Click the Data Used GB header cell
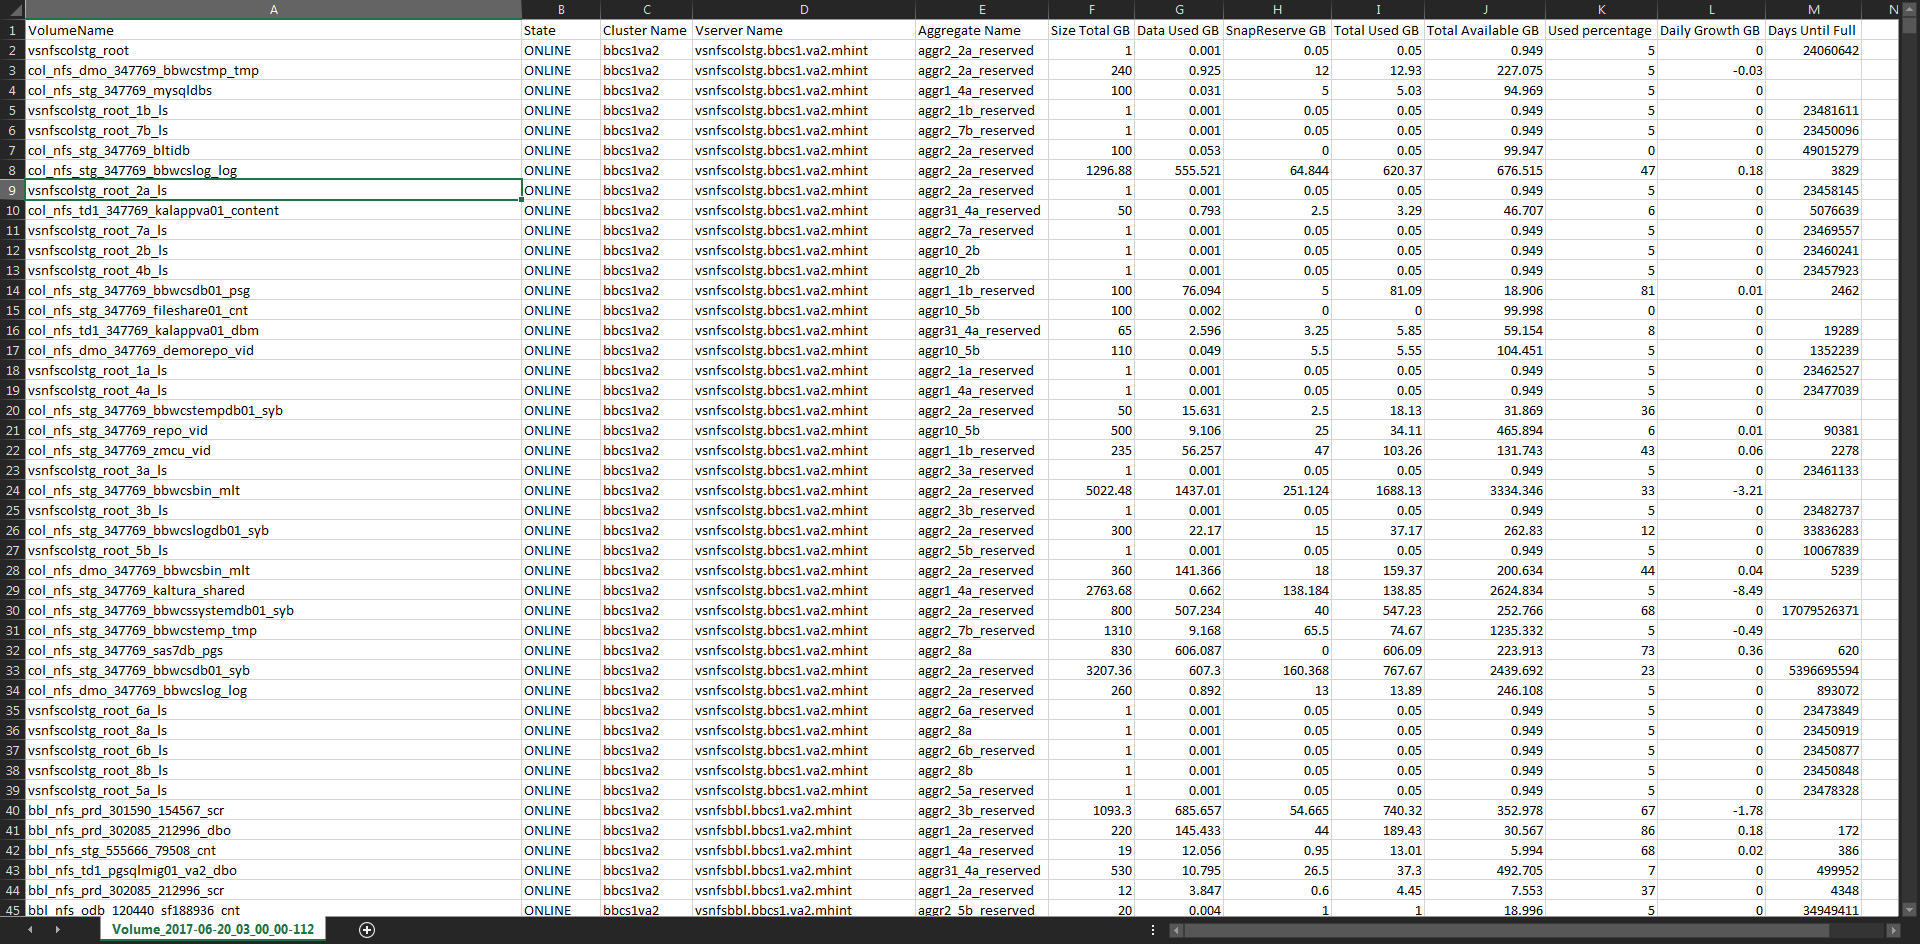 click(1179, 30)
